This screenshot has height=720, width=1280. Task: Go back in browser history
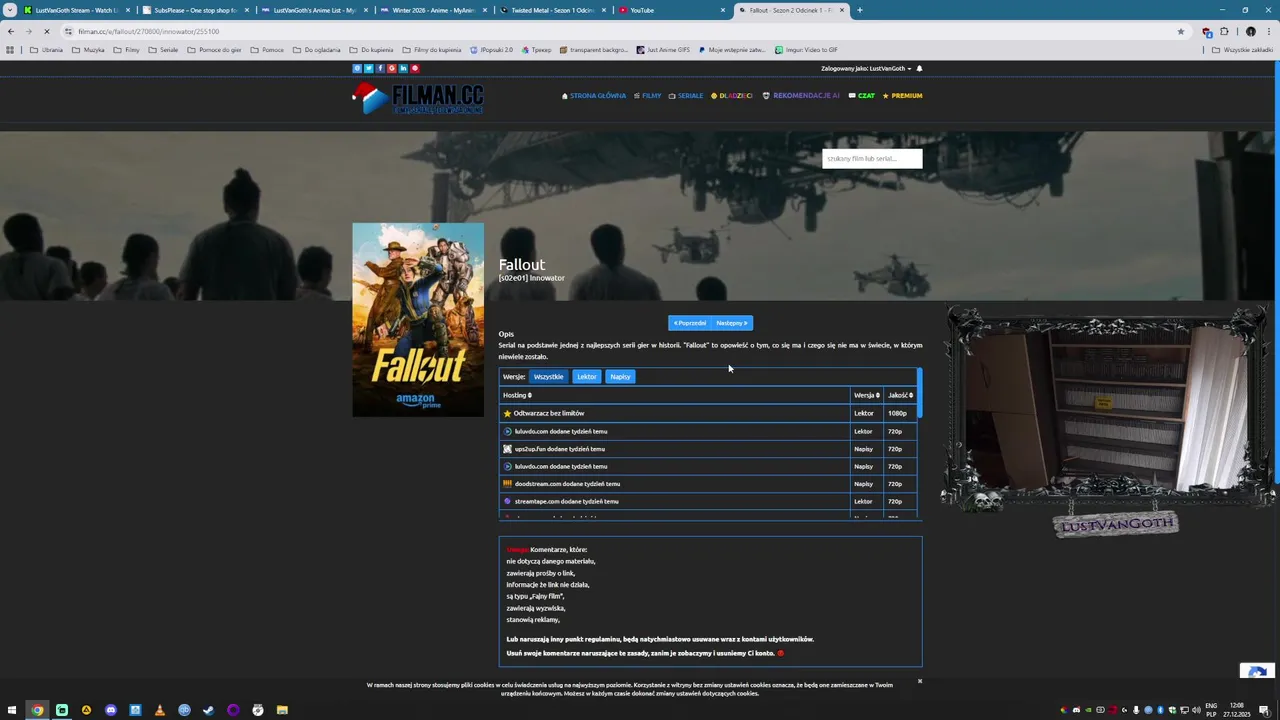coord(11,31)
